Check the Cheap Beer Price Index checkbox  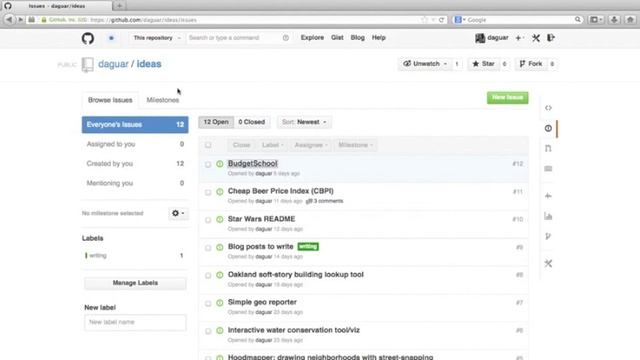[x=208, y=192]
